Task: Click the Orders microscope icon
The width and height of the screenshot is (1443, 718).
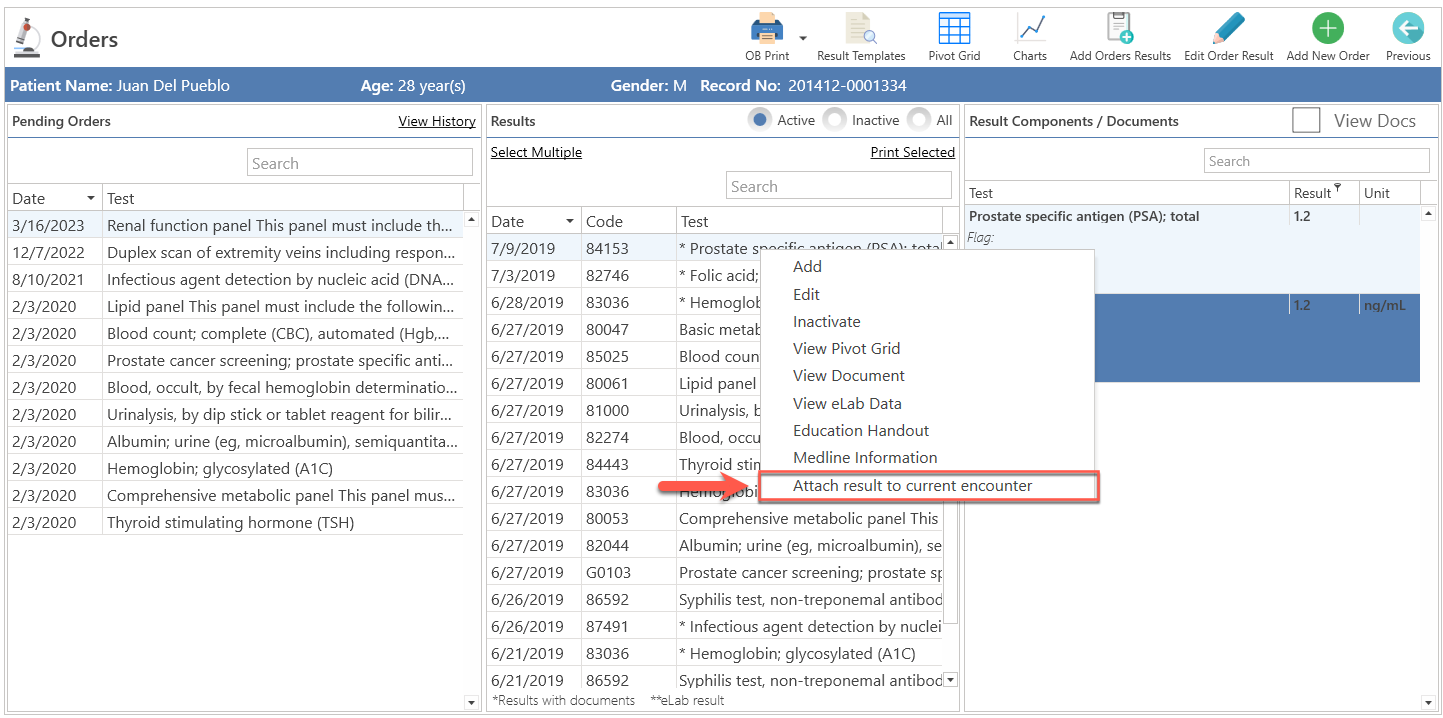Action: [x=26, y=38]
